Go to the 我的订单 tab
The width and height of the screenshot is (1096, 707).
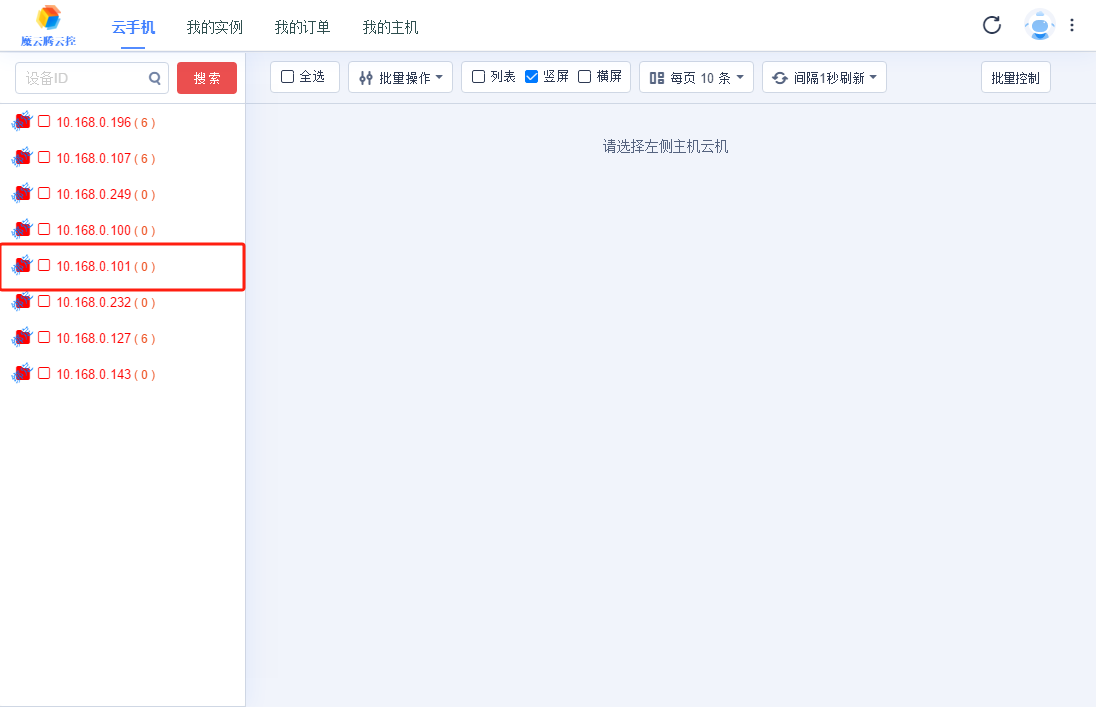303,27
